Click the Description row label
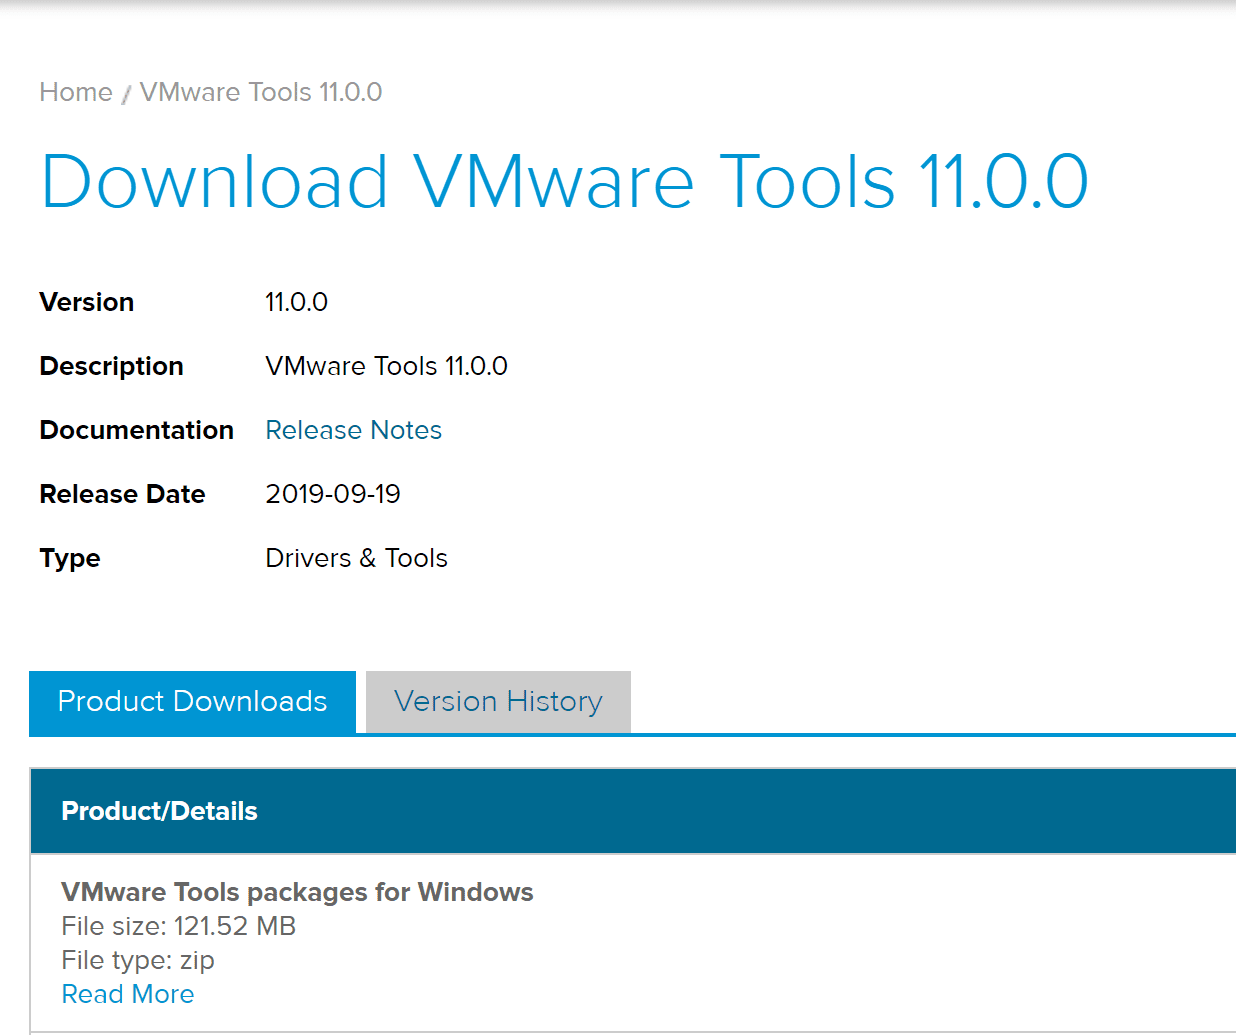The height and width of the screenshot is (1035, 1236). pos(111,366)
